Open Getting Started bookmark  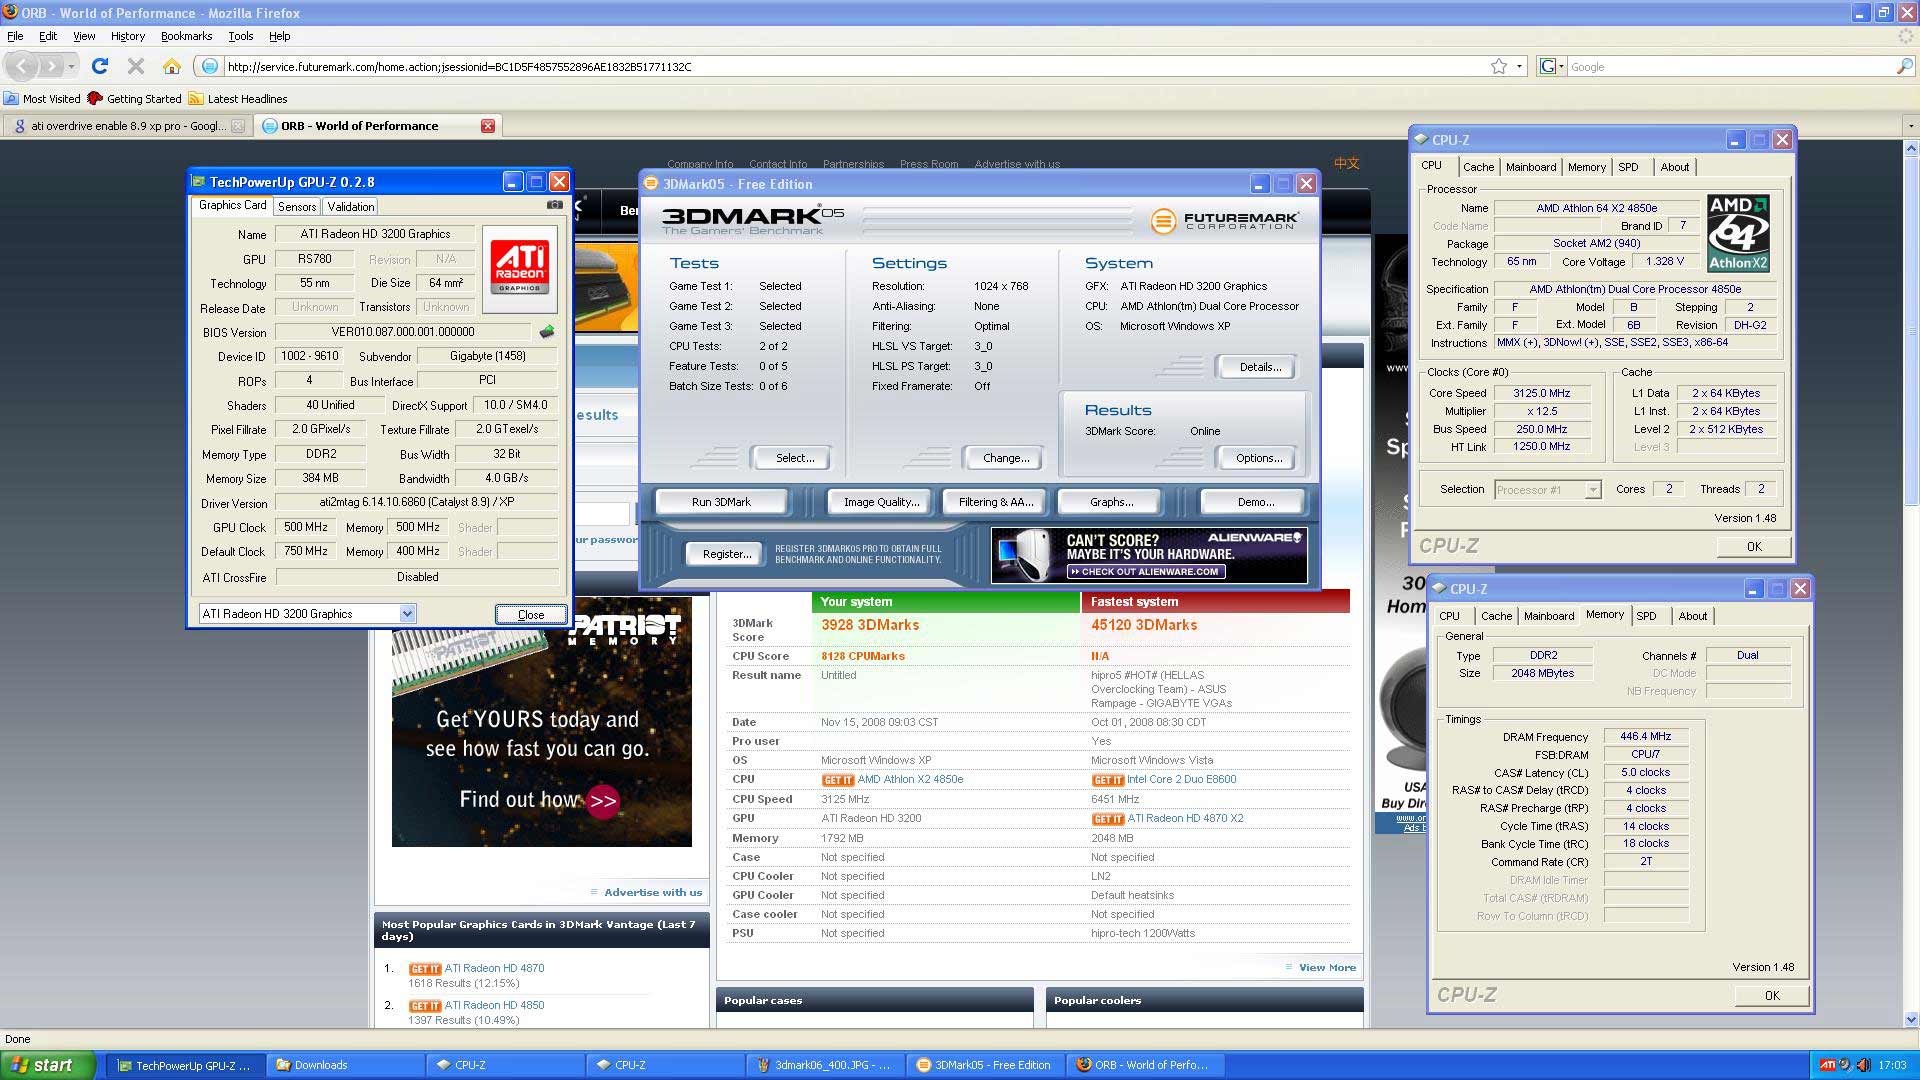[x=134, y=99]
